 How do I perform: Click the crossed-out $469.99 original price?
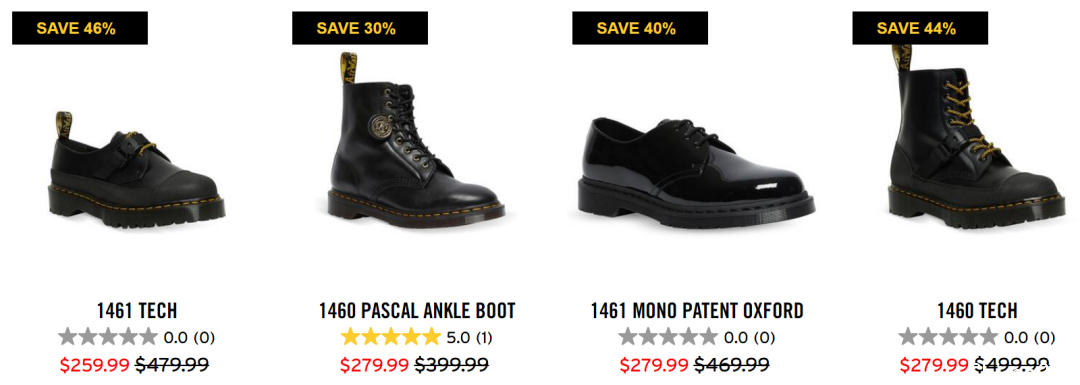[x=731, y=364]
